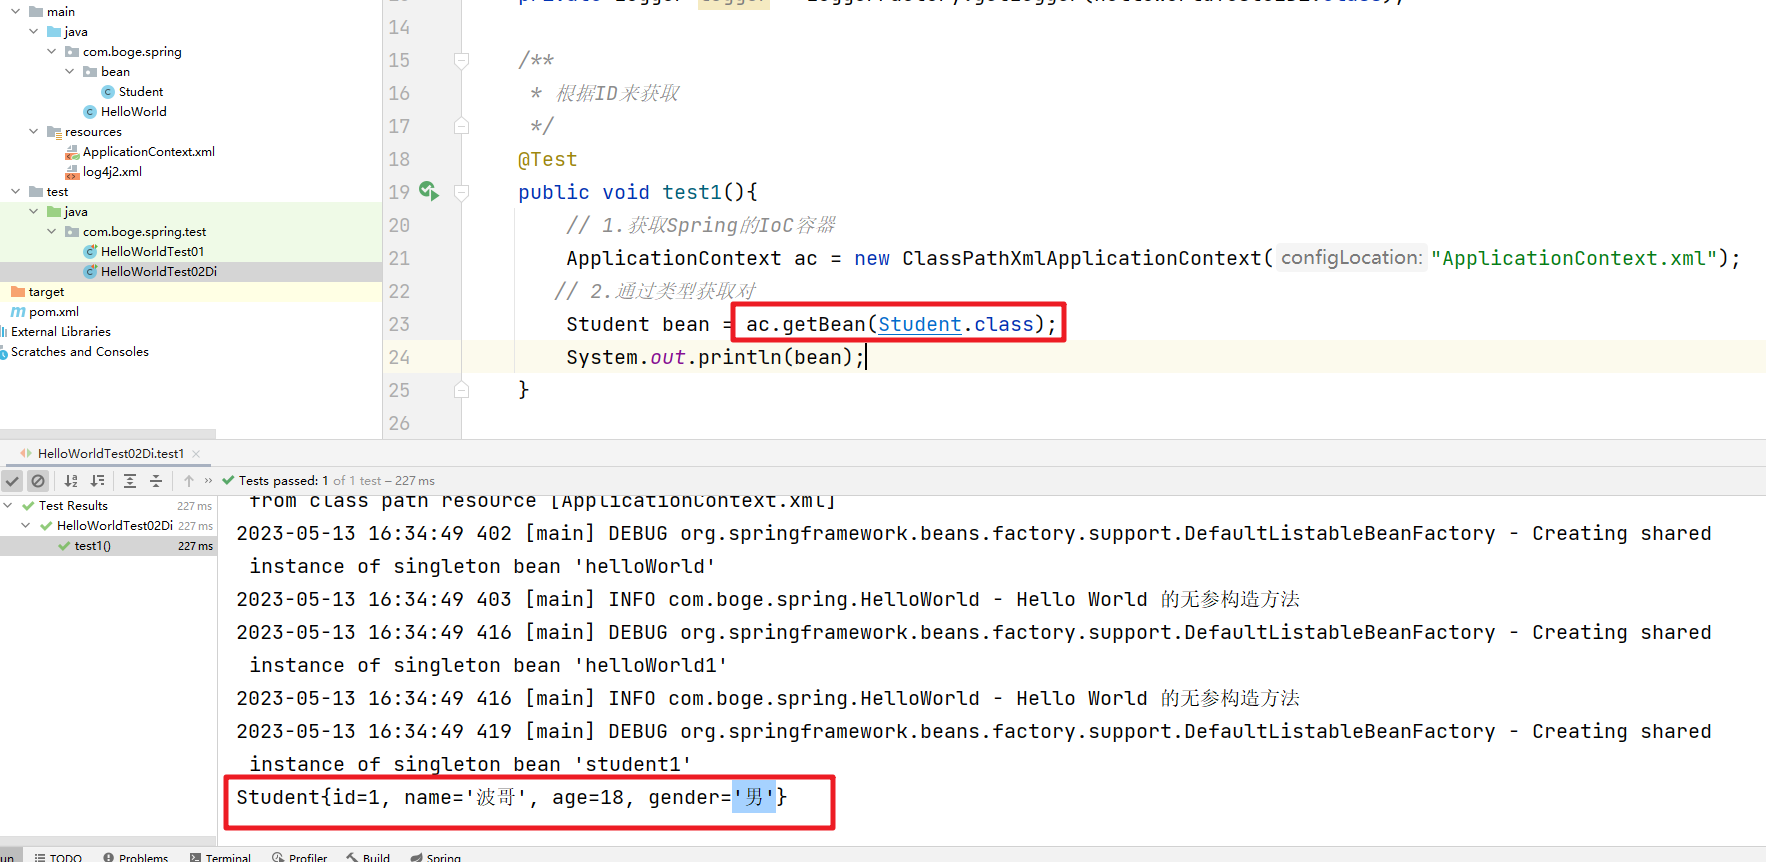Open the Build tool window
Screen dimensions: 1766x862
tap(368, 857)
